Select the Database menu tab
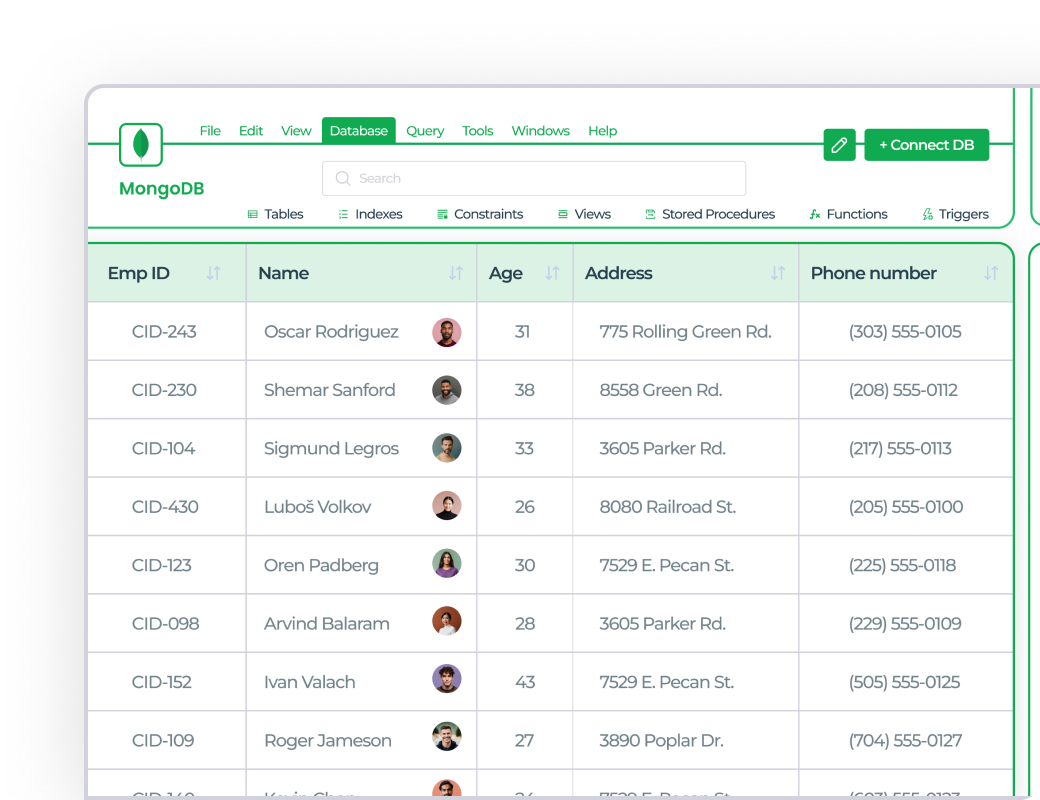Screen dimensions: 1040x800 (359, 131)
